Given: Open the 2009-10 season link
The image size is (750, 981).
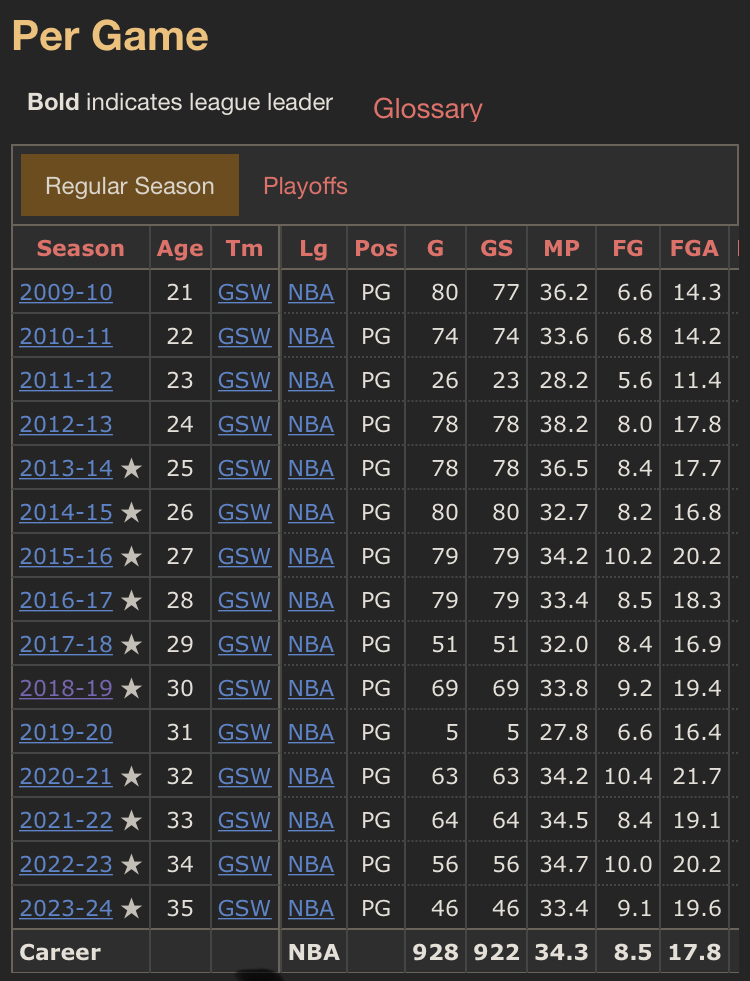Looking at the screenshot, I should 66,292.
